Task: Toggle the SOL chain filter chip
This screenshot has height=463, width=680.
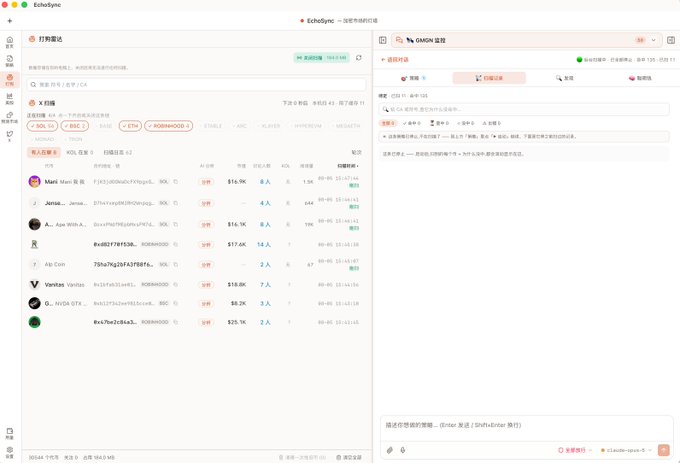Action: coord(42,126)
